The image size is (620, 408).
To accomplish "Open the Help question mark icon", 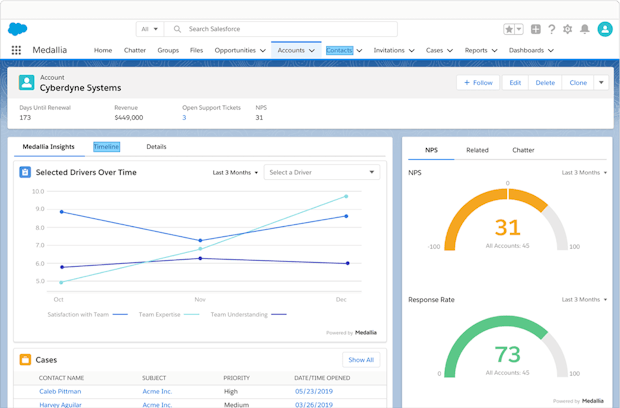I will tap(552, 29).
